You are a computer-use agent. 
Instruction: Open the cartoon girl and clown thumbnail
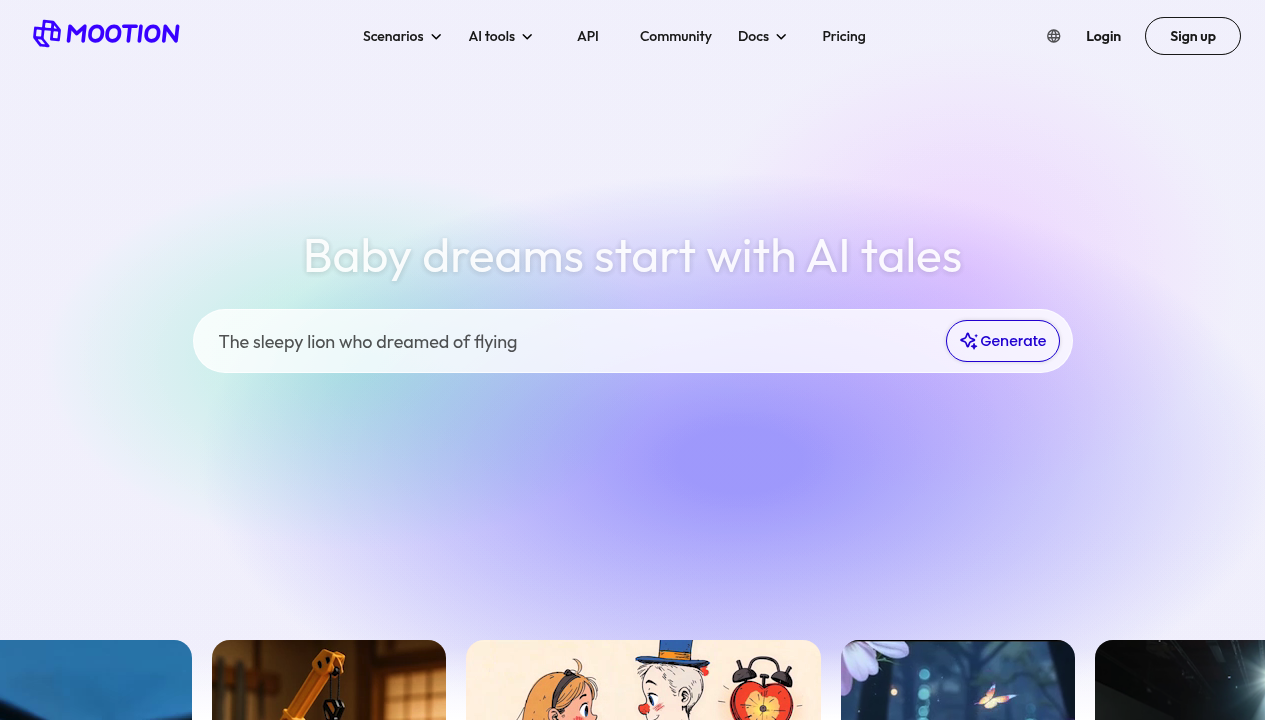coord(643,680)
